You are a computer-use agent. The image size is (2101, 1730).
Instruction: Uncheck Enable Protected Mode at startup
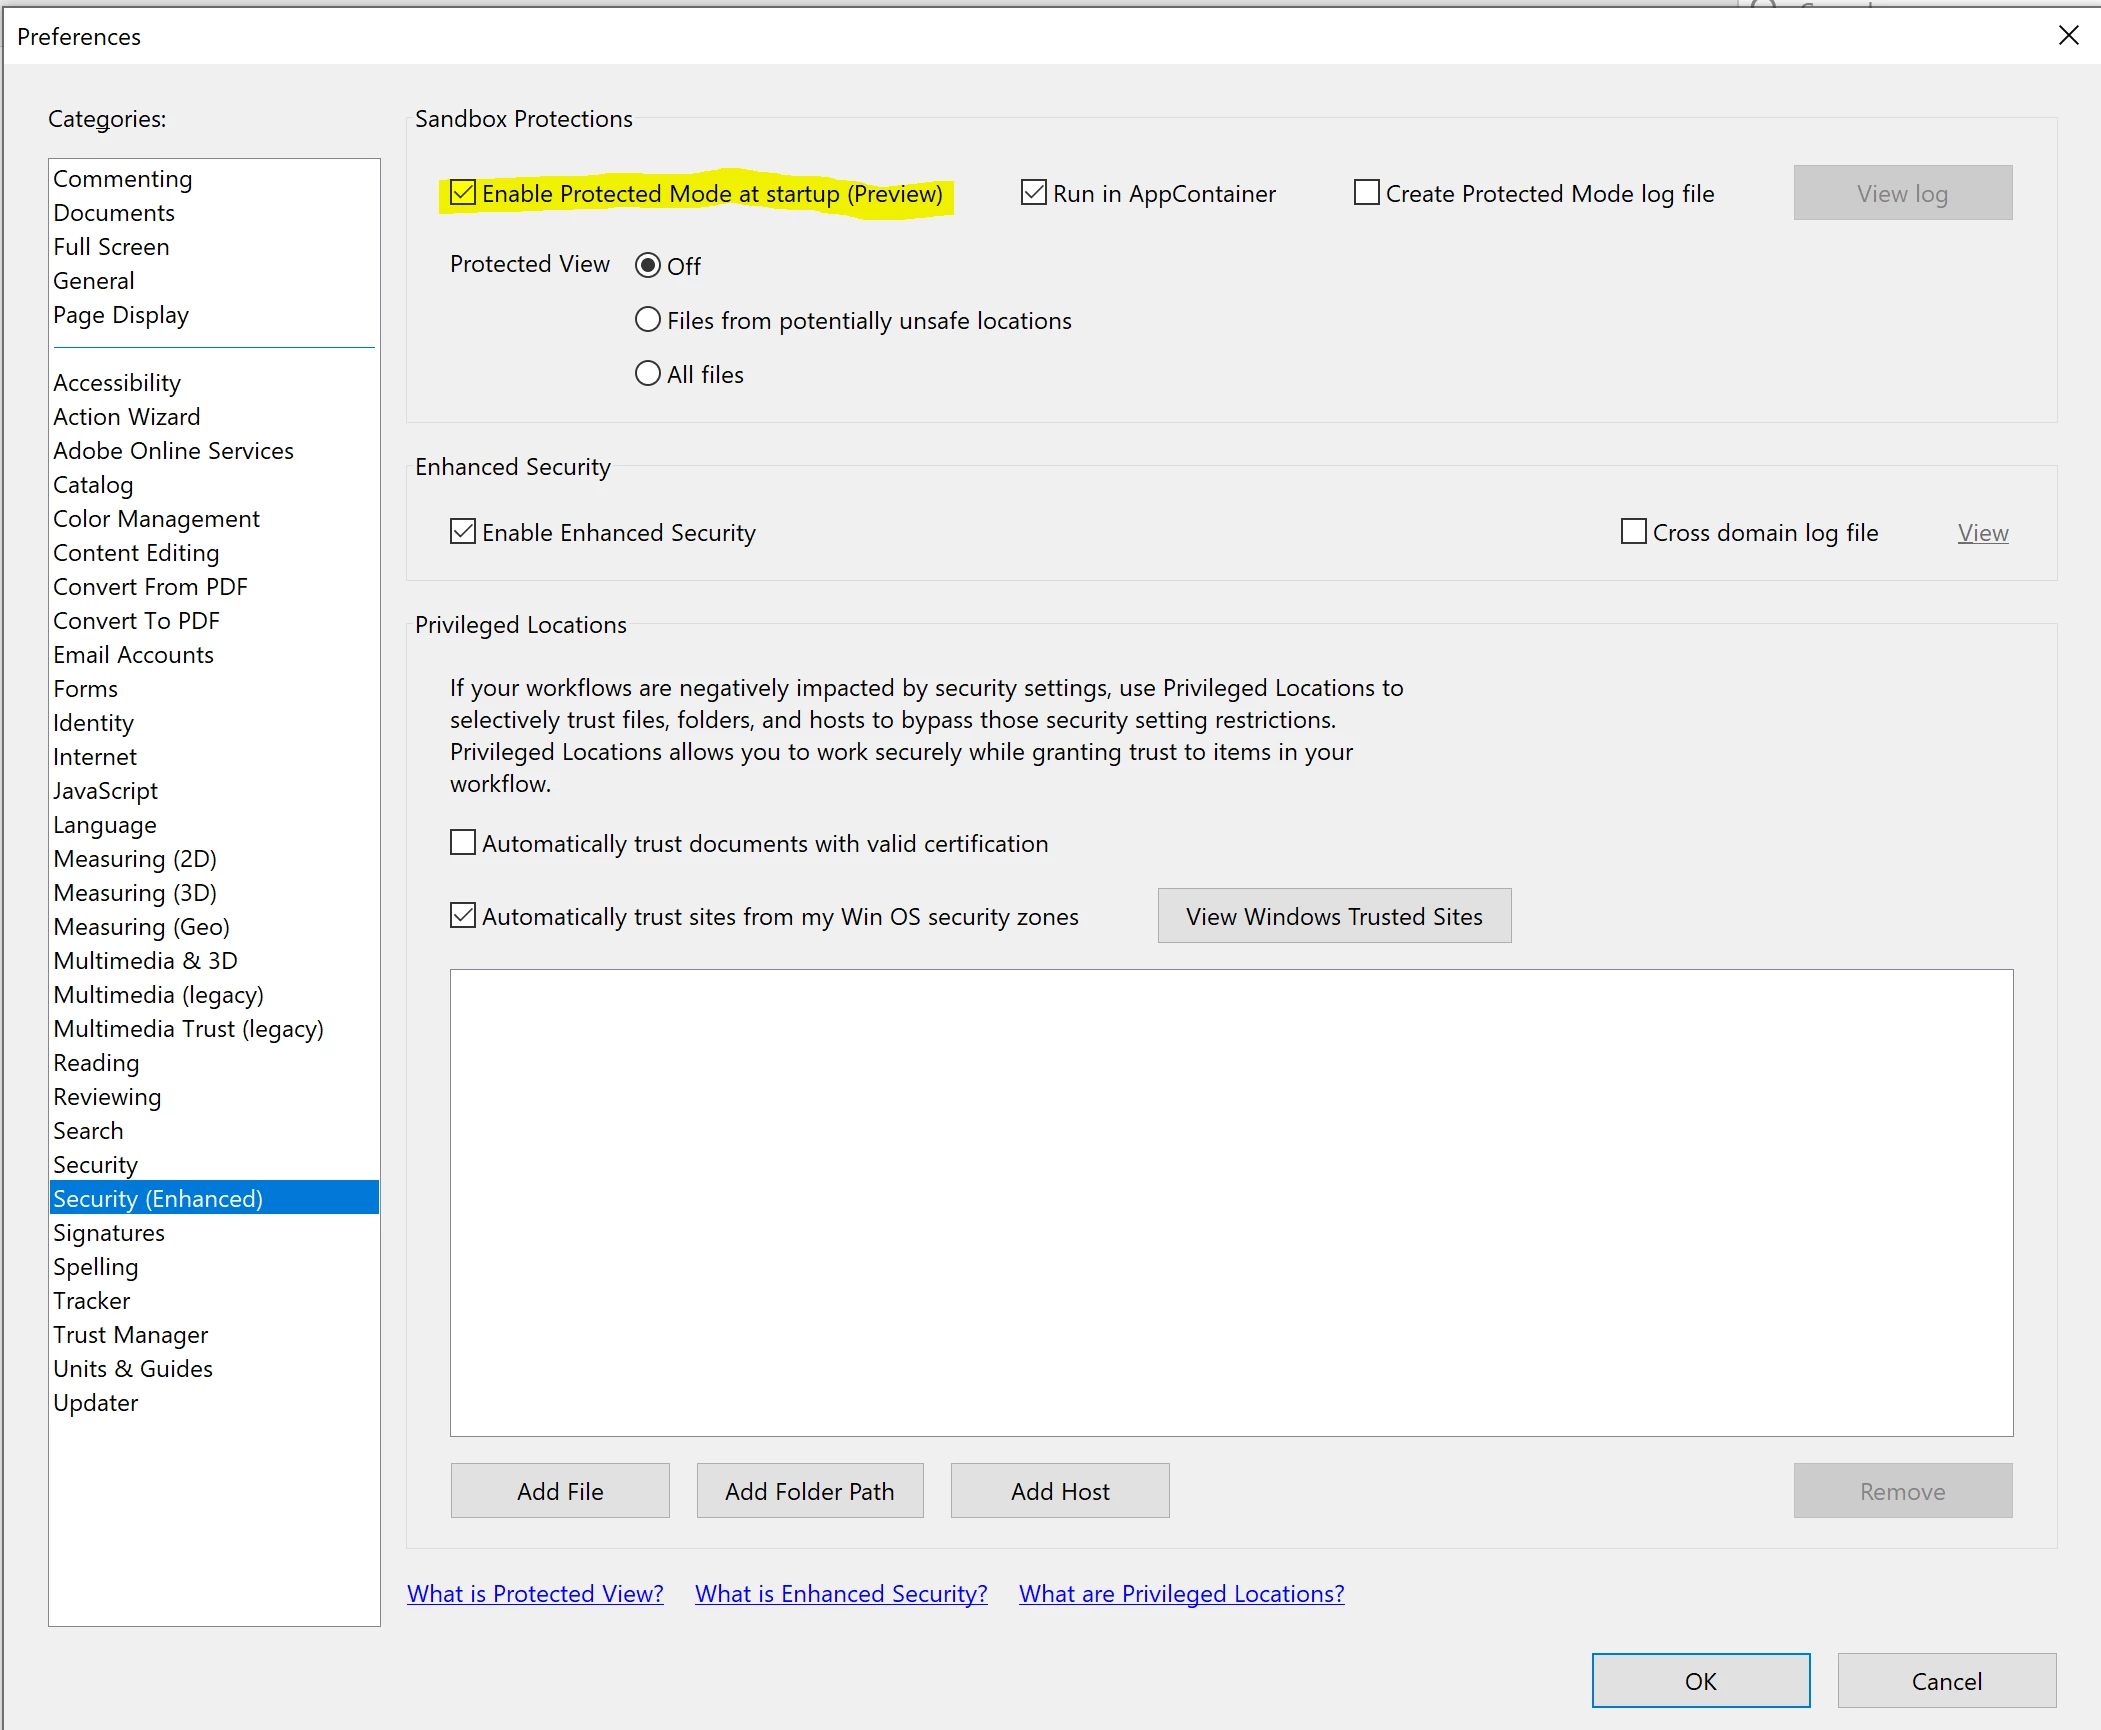click(463, 193)
